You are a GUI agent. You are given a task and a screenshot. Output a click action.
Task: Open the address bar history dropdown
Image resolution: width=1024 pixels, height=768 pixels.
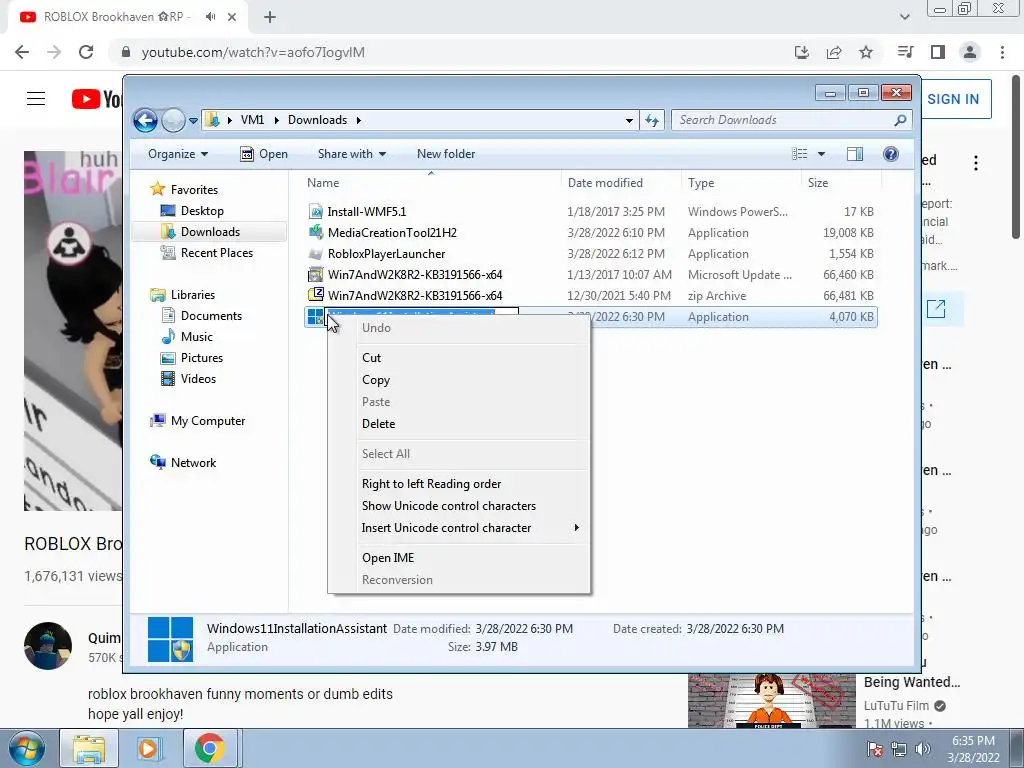point(629,120)
